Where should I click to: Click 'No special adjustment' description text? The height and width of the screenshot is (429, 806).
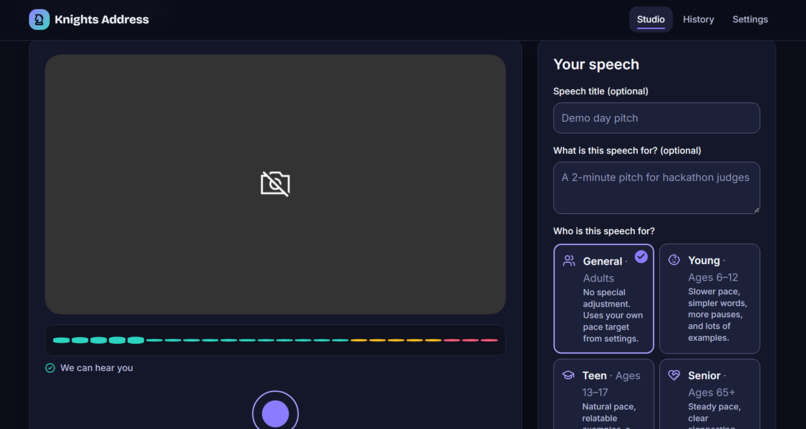coord(613,315)
